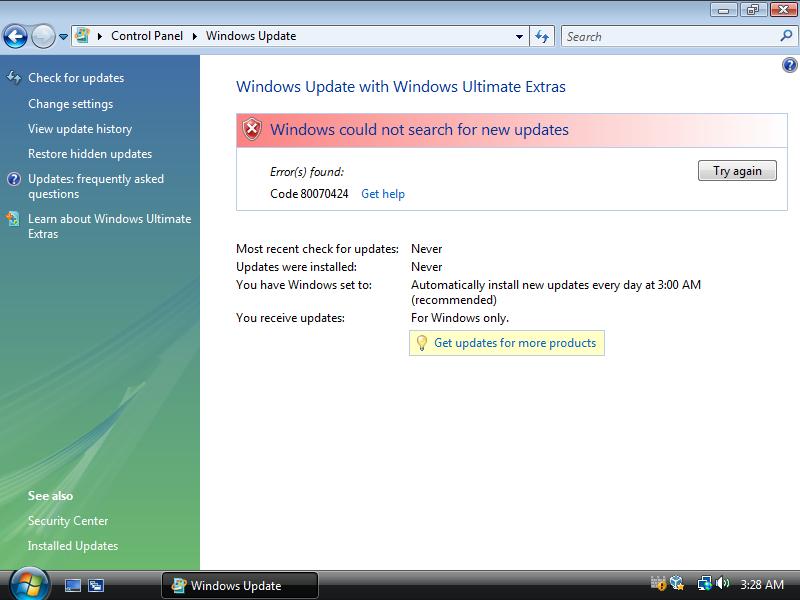Open Get updates for more products

(x=515, y=343)
